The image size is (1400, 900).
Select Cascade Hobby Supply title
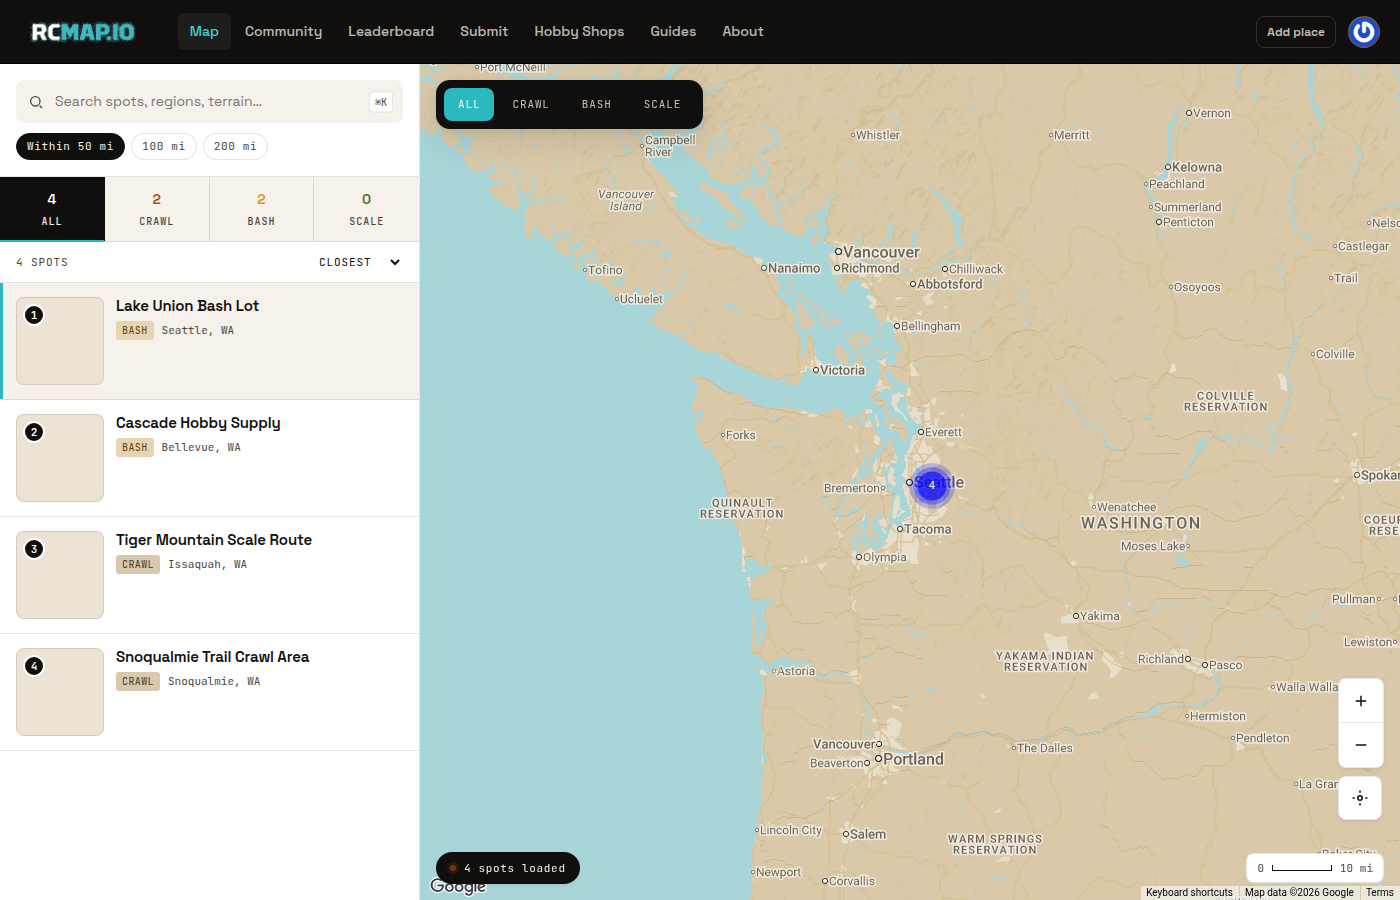click(198, 423)
